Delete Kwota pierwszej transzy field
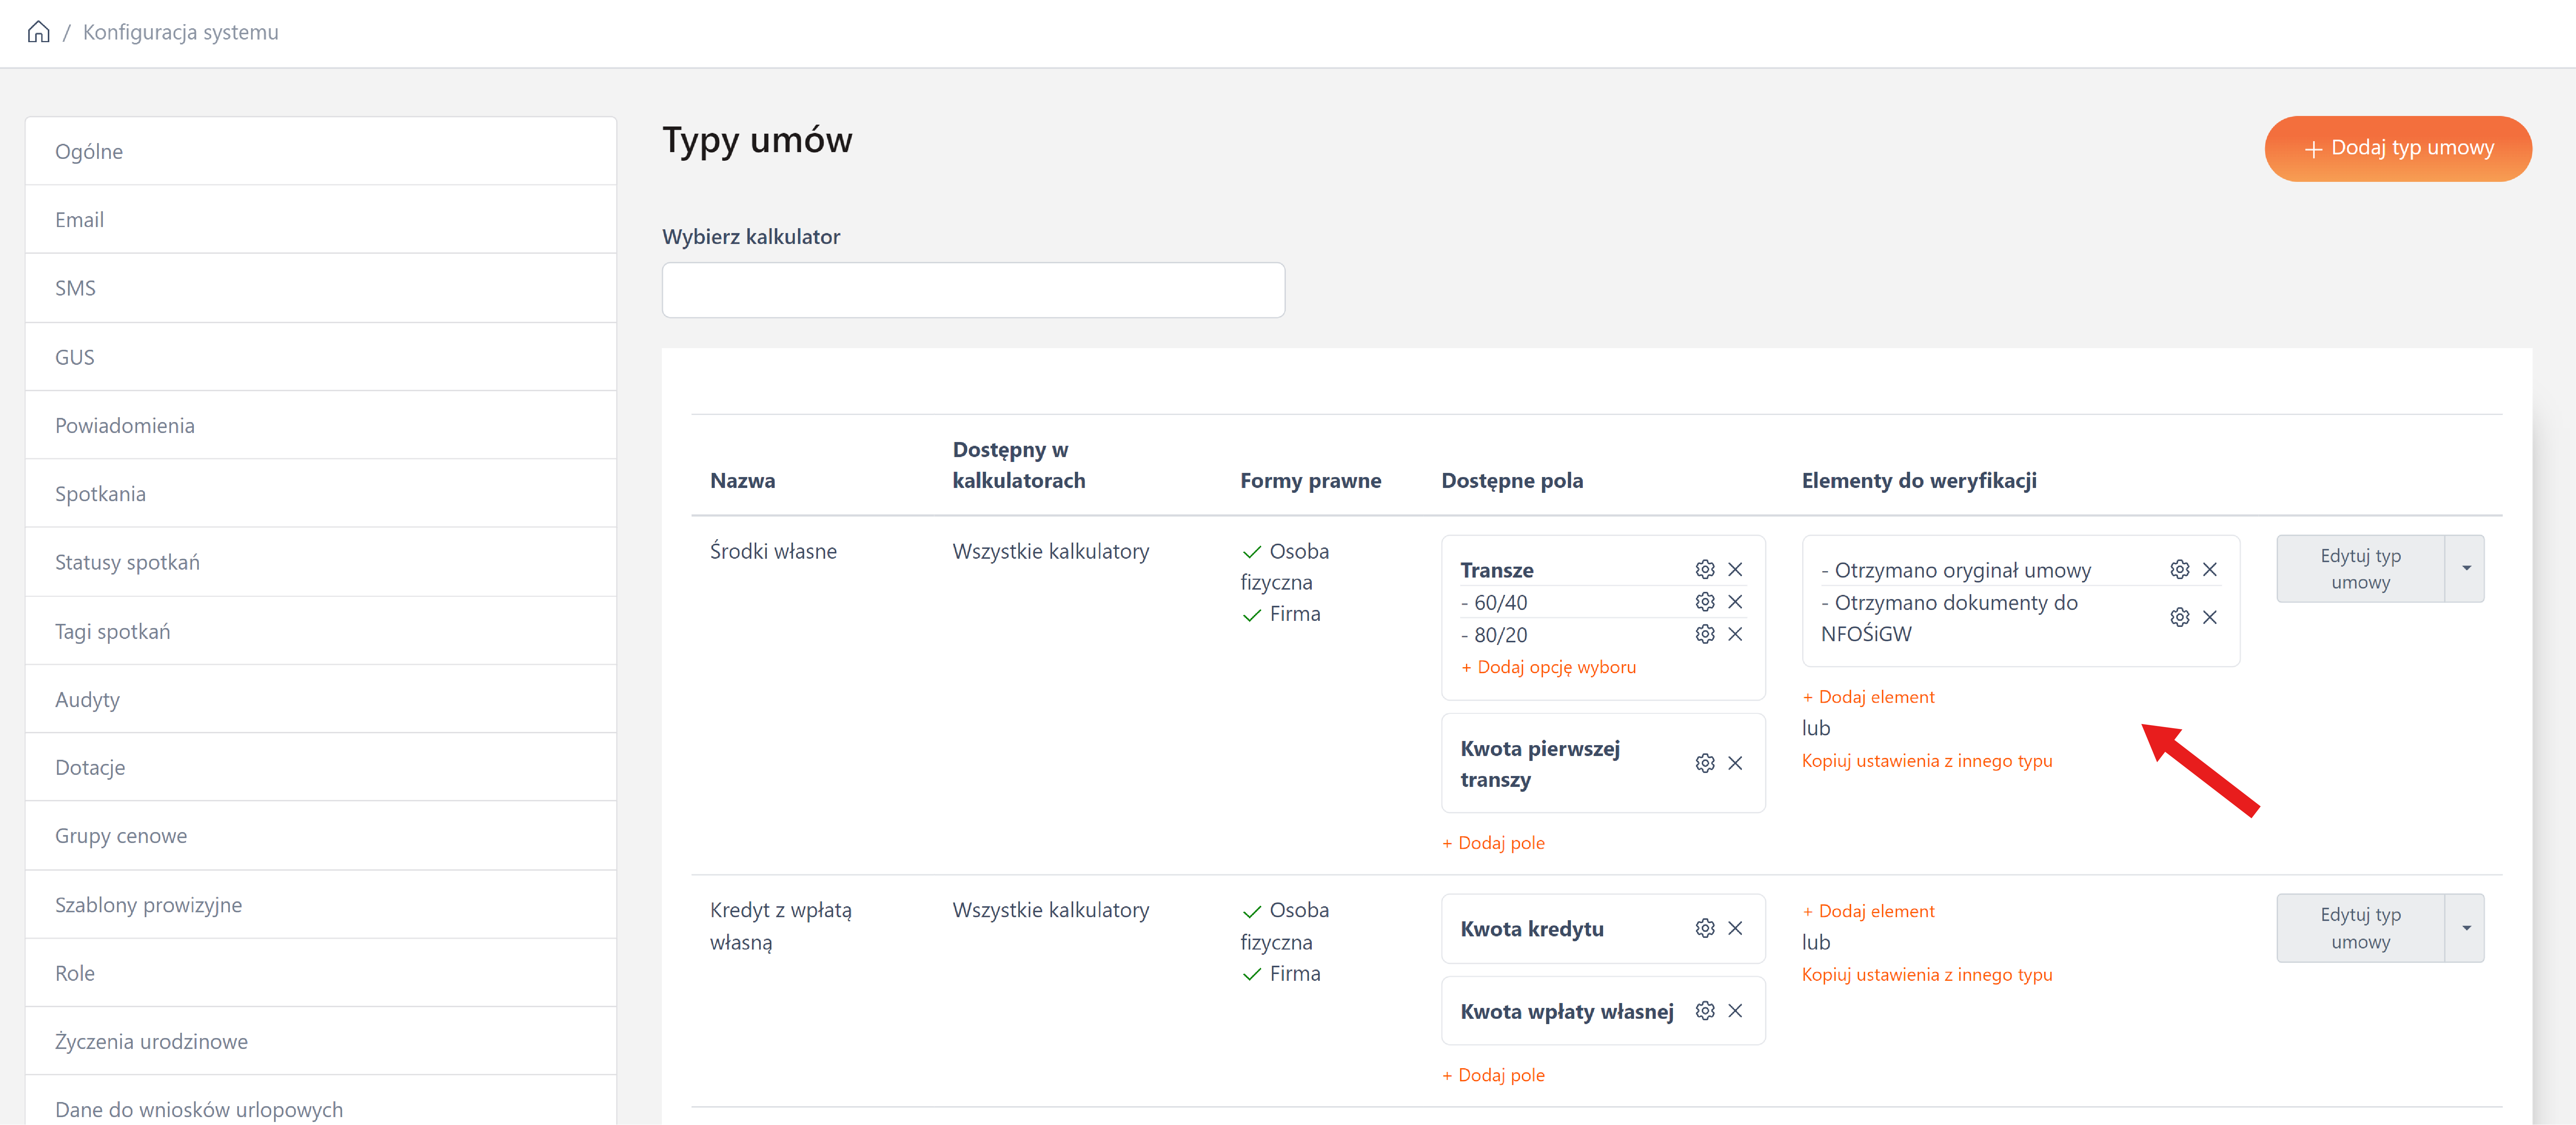 [x=1735, y=763]
